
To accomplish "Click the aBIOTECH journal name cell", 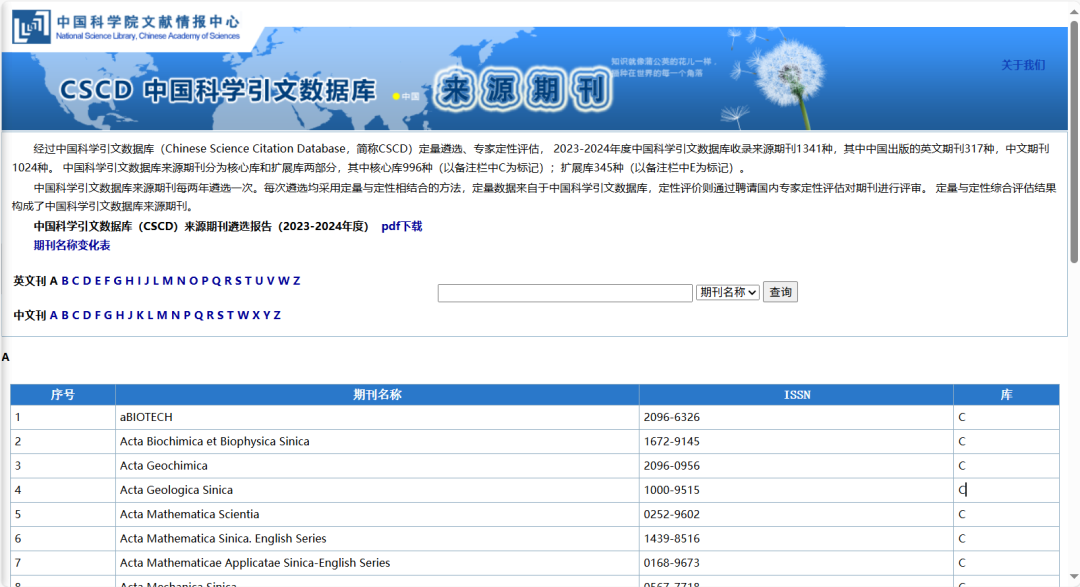I will (x=145, y=417).
